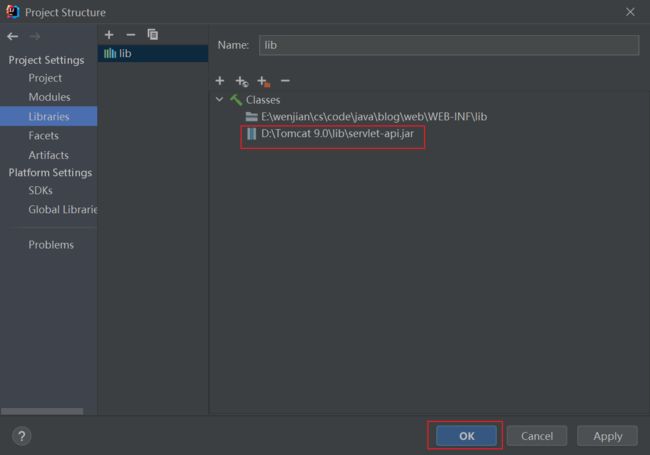Add classes root with plus icon
650x455 pixels.
[220, 81]
